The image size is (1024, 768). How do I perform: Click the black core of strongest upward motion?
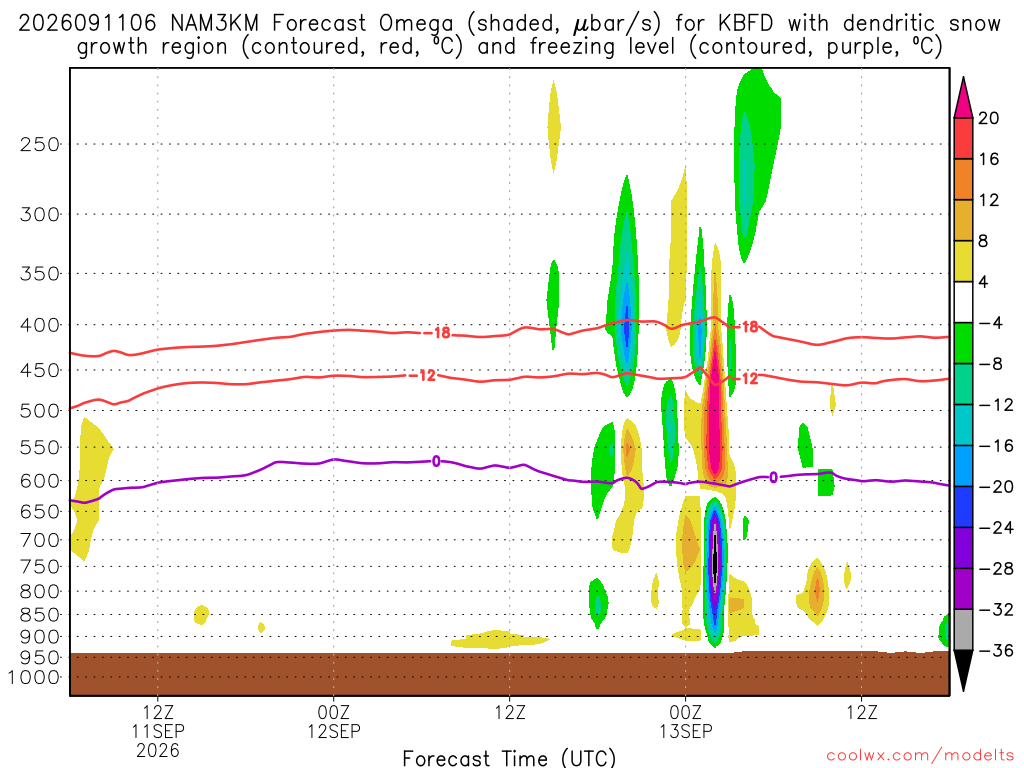pos(715,560)
